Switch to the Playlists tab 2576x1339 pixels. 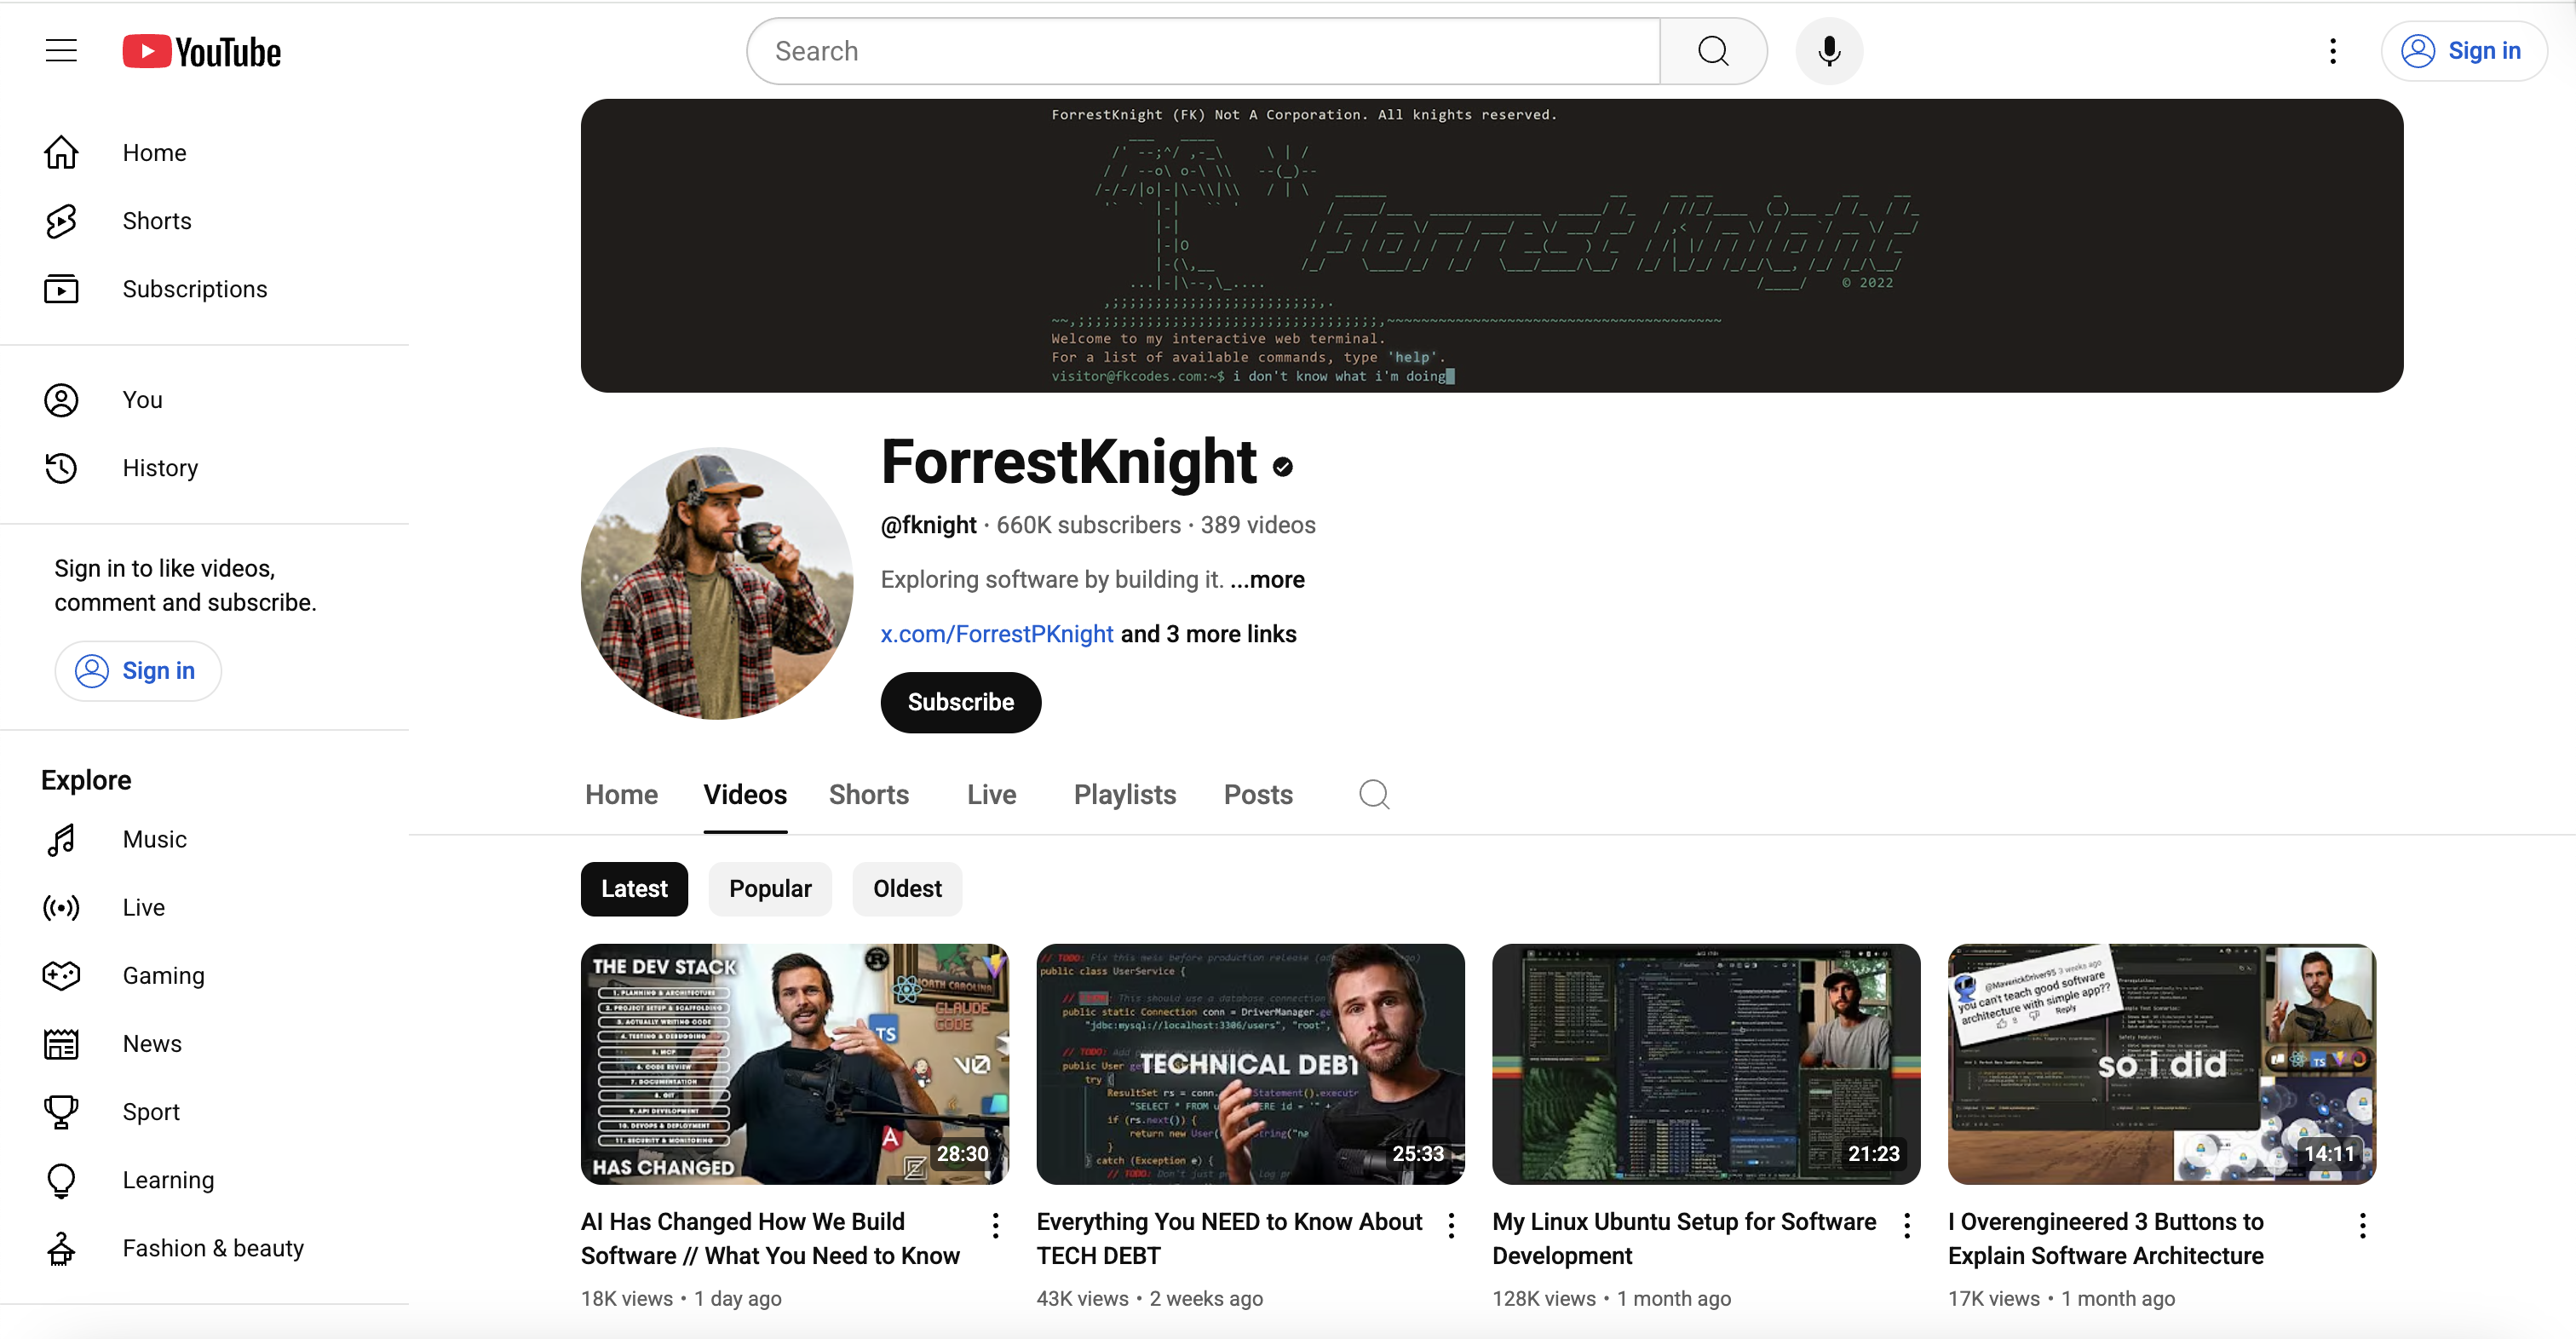pos(1124,794)
